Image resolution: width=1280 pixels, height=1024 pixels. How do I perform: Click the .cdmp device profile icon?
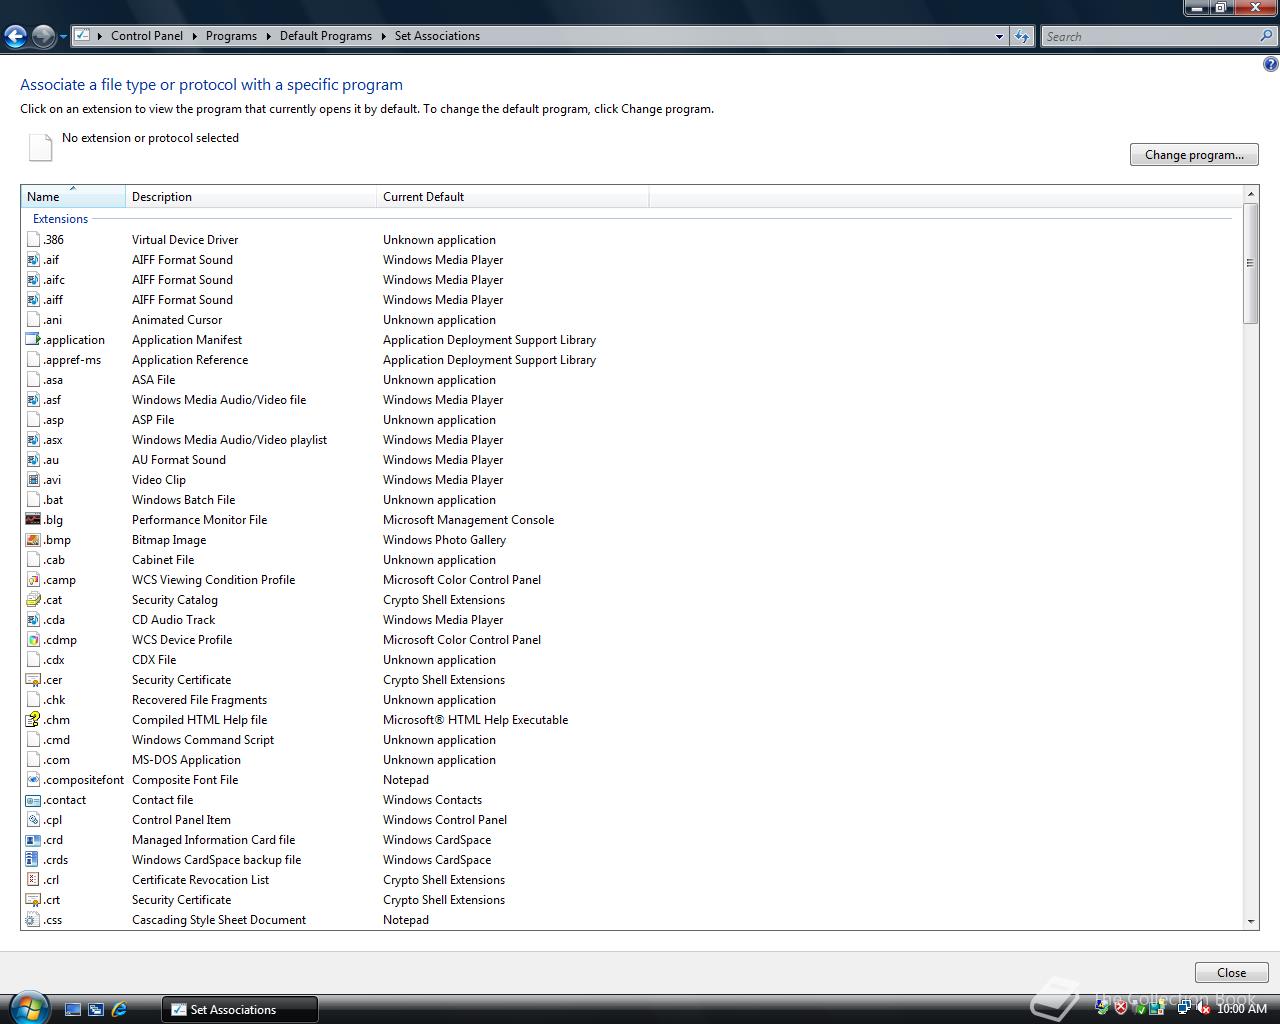click(33, 640)
